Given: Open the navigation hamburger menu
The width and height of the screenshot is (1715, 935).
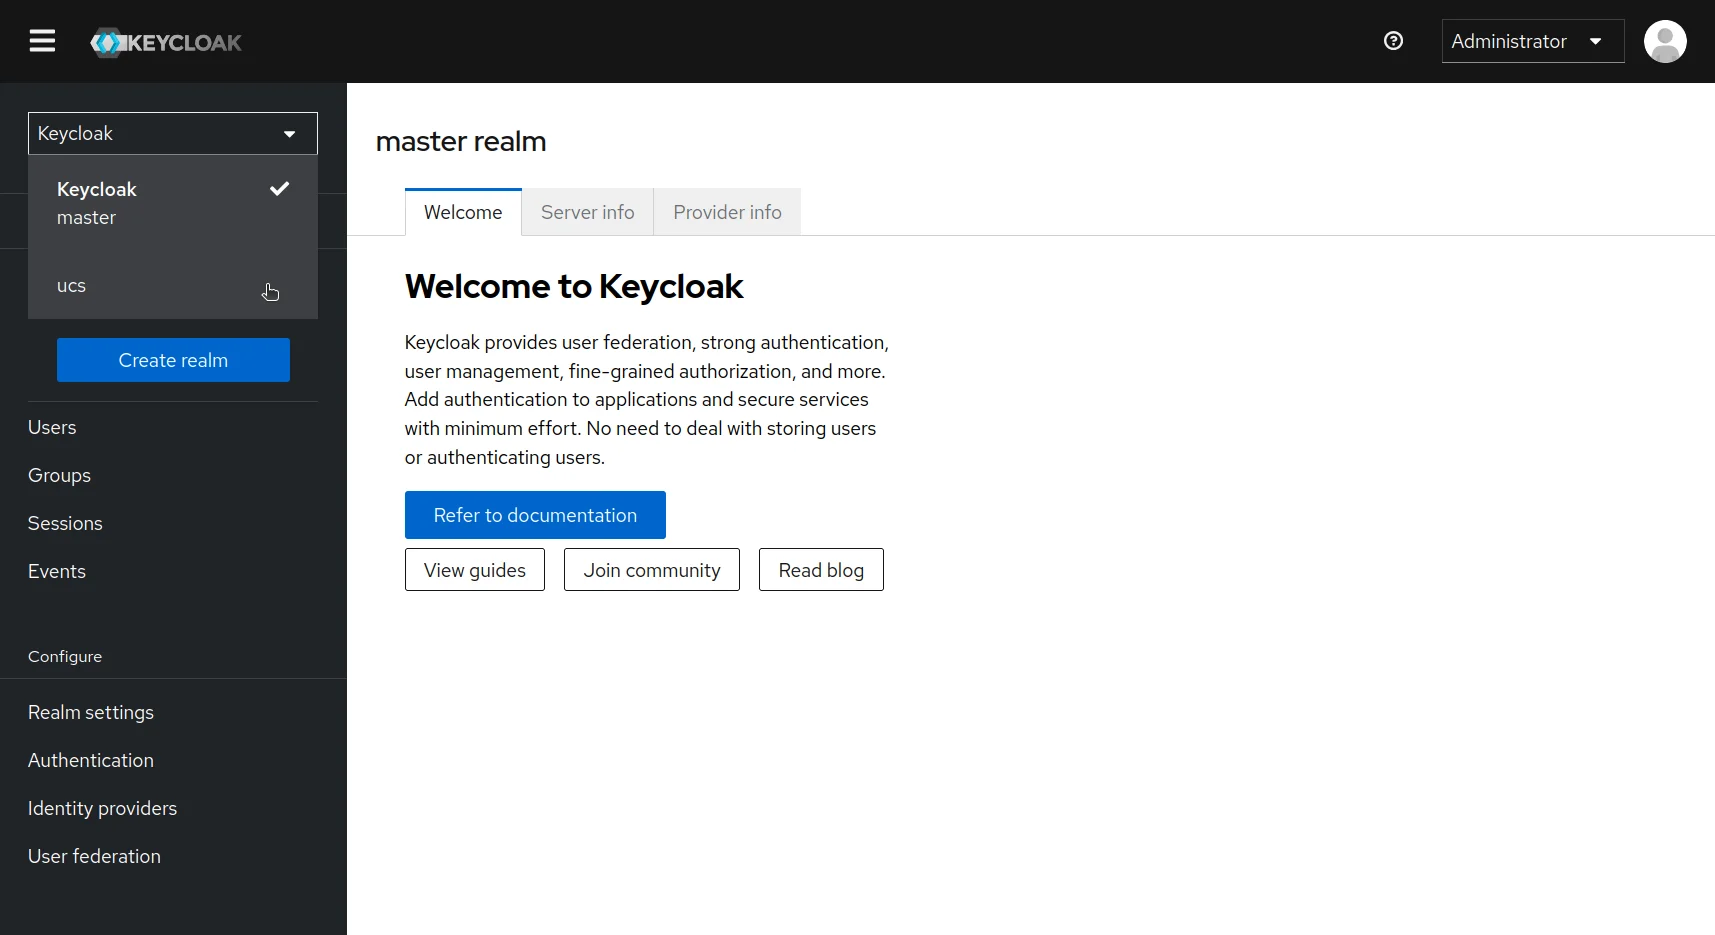Looking at the screenshot, I should tap(42, 41).
